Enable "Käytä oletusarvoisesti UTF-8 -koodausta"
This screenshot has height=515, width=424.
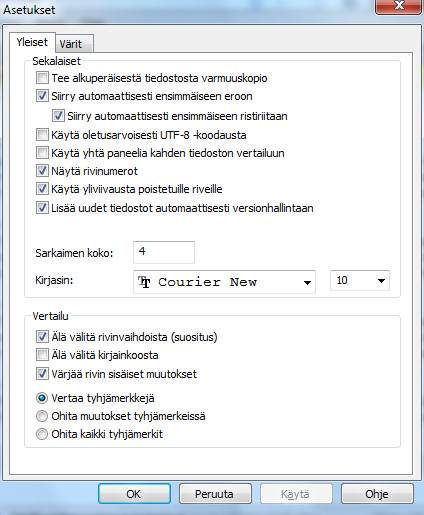coord(42,135)
